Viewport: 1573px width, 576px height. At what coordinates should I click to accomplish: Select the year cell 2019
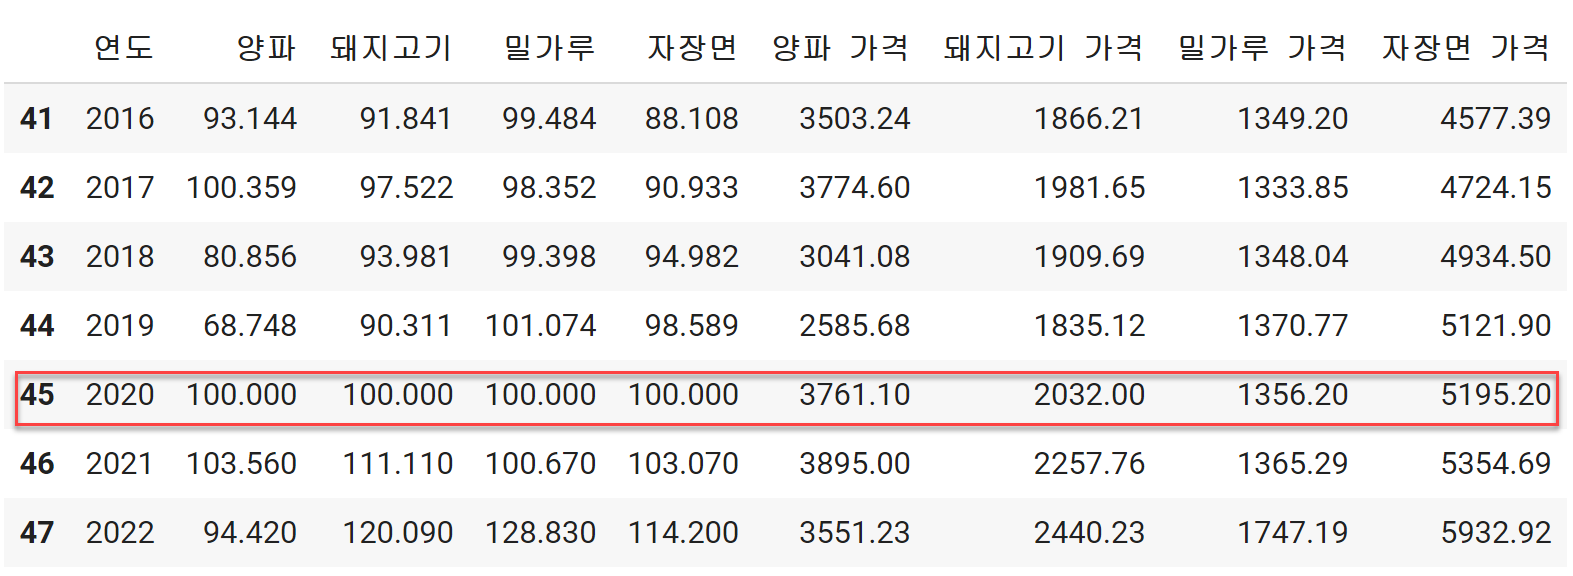pos(120,326)
